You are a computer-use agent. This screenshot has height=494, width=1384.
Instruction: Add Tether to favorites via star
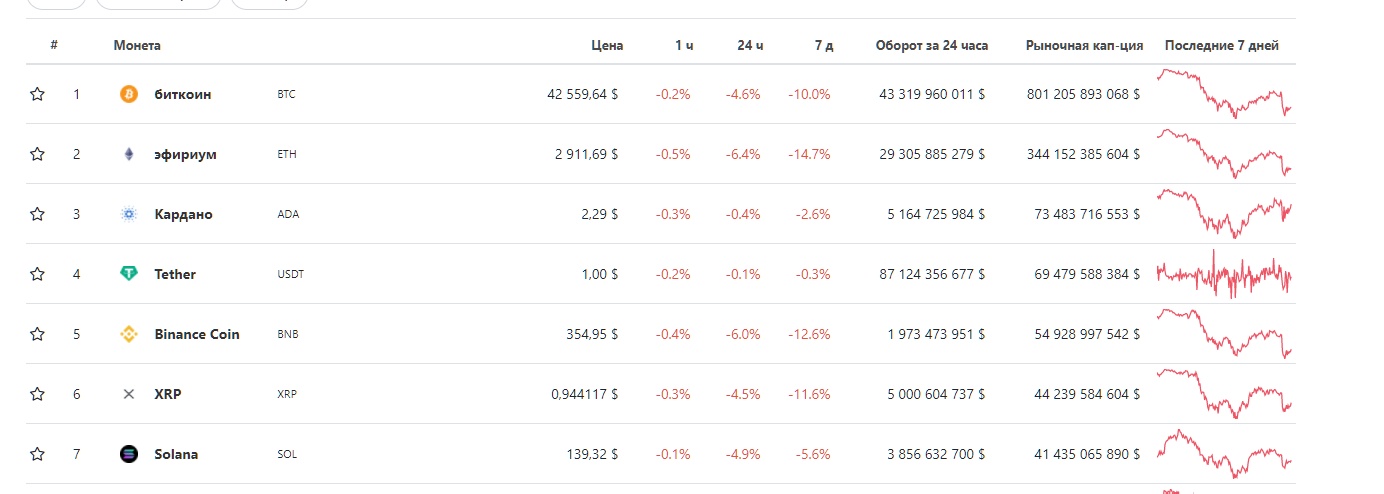click(37, 274)
